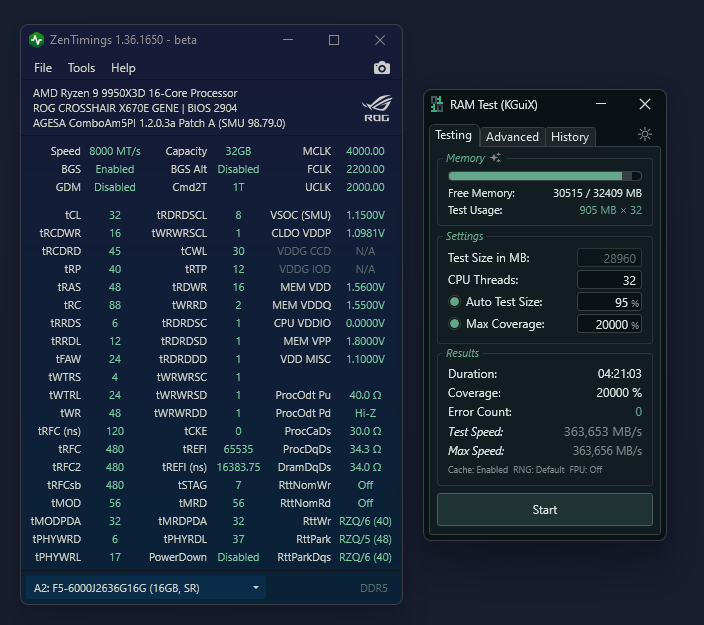This screenshot has width=704, height=625.
Task: Switch to the History tab
Action: [x=570, y=137]
